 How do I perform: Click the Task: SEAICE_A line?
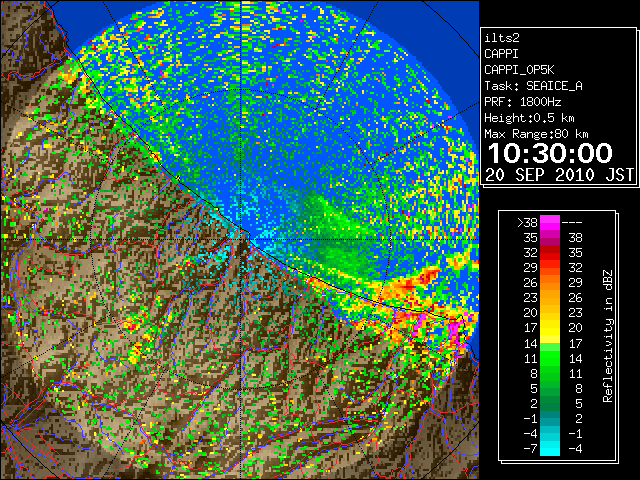click(533, 86)
